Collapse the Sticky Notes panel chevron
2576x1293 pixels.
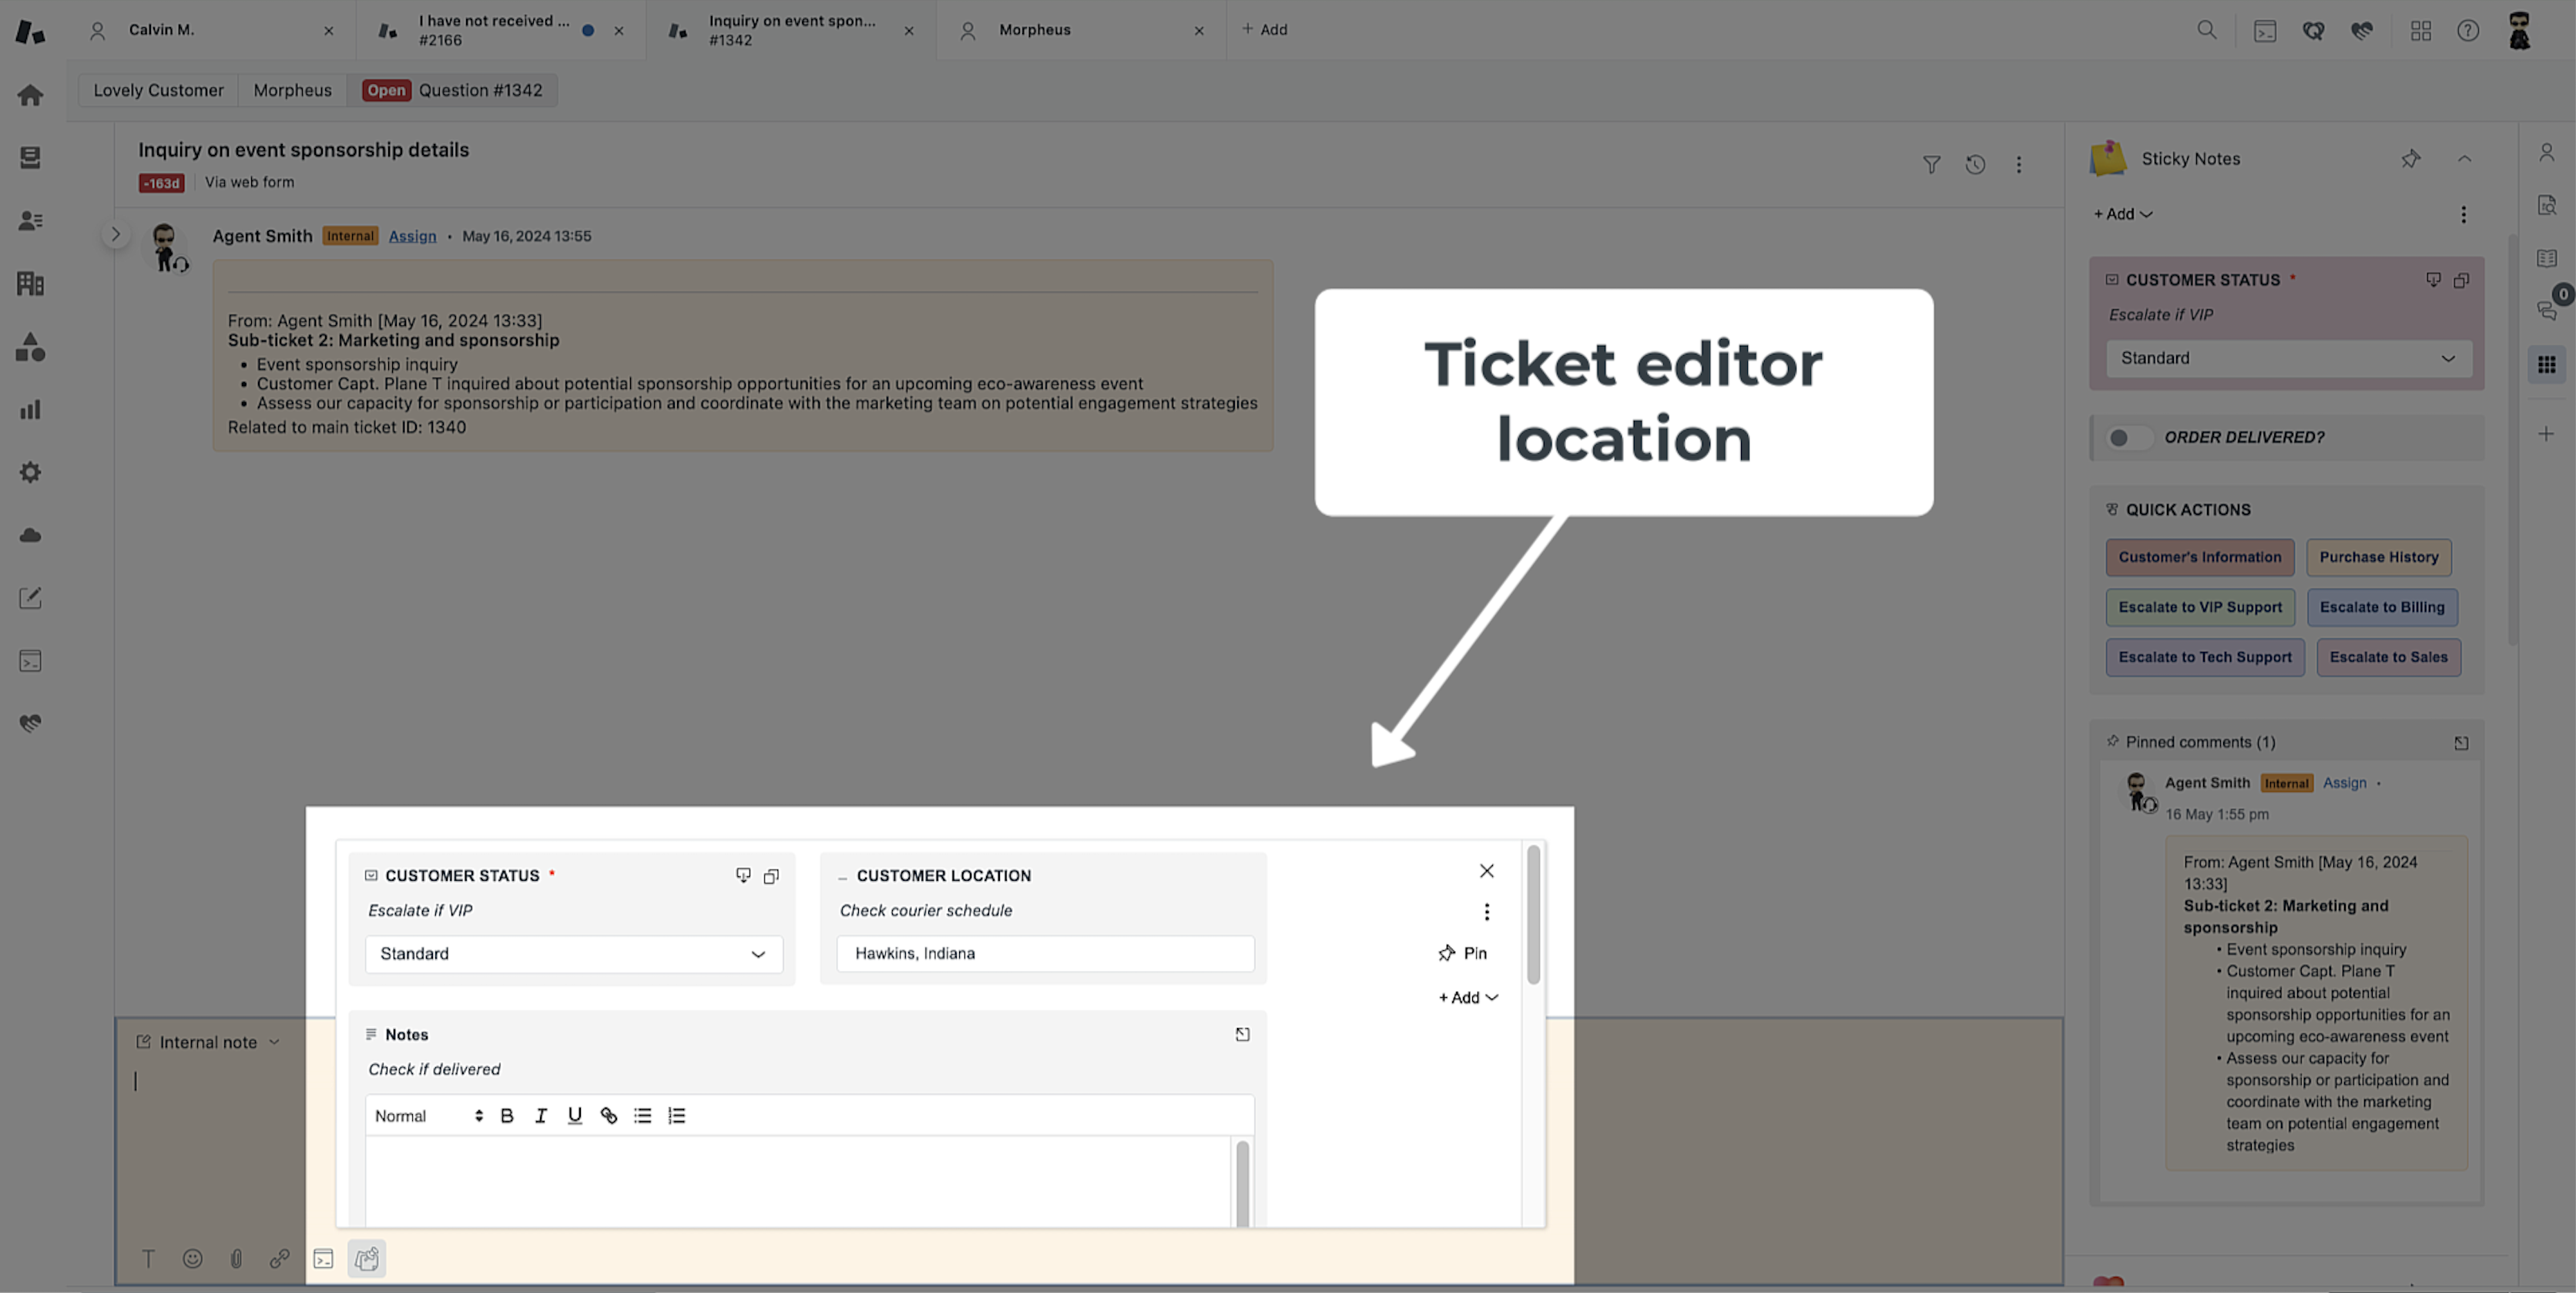[2464, 159]
